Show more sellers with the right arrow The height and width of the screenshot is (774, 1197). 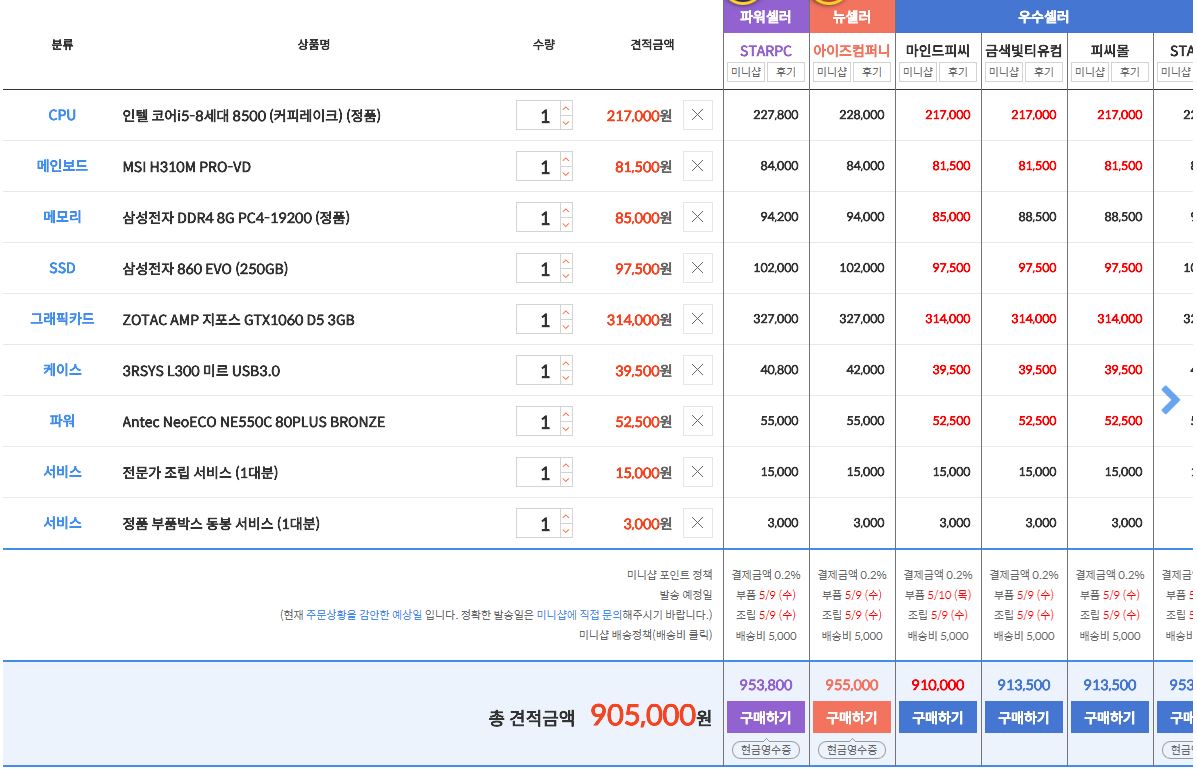click(x=1170, y=399)
